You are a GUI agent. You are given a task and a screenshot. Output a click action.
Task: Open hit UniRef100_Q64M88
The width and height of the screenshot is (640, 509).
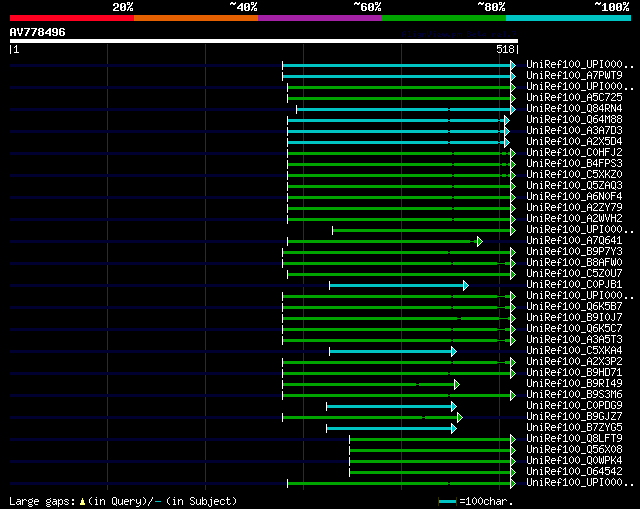[x=574, y=120]
